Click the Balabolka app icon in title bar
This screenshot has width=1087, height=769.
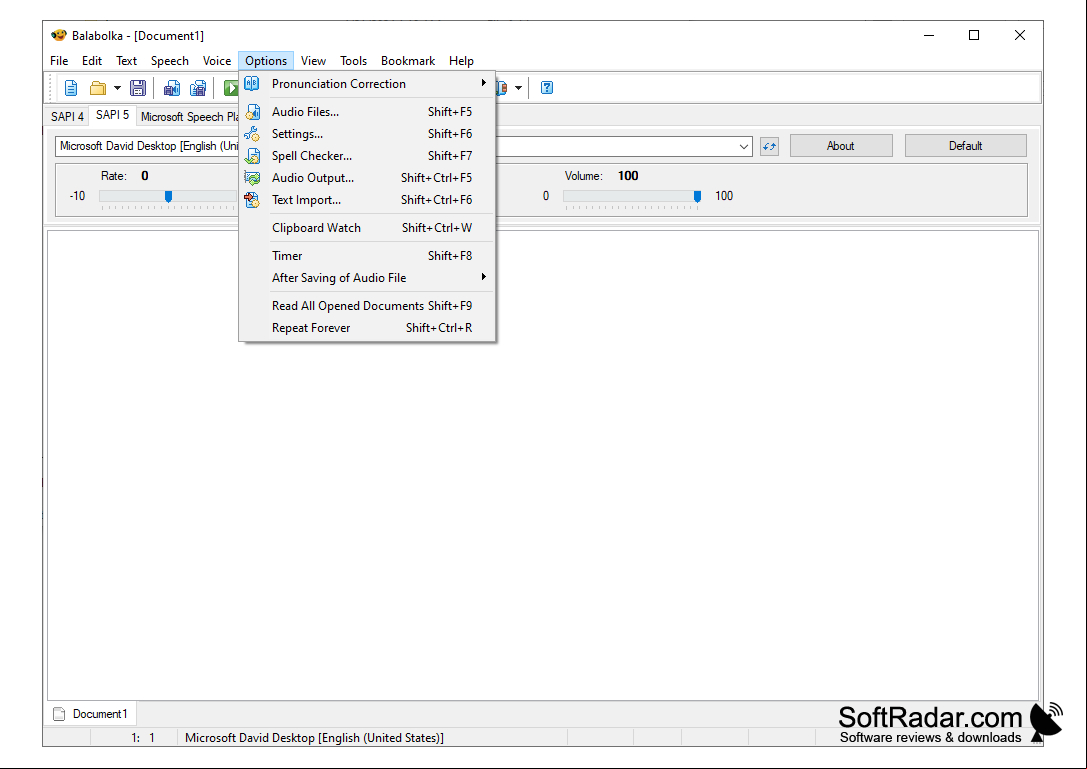click(59, 35)
